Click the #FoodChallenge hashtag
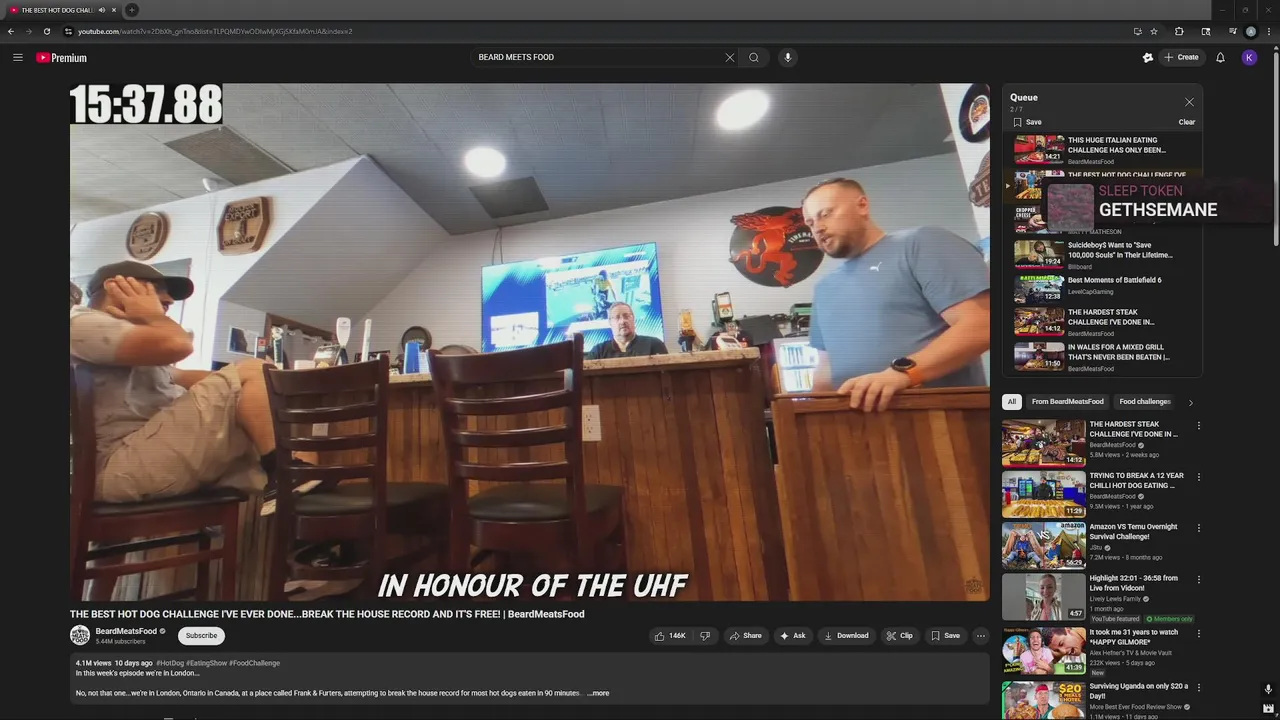Viewport: 1280px width, 720px height. [255, 663]
